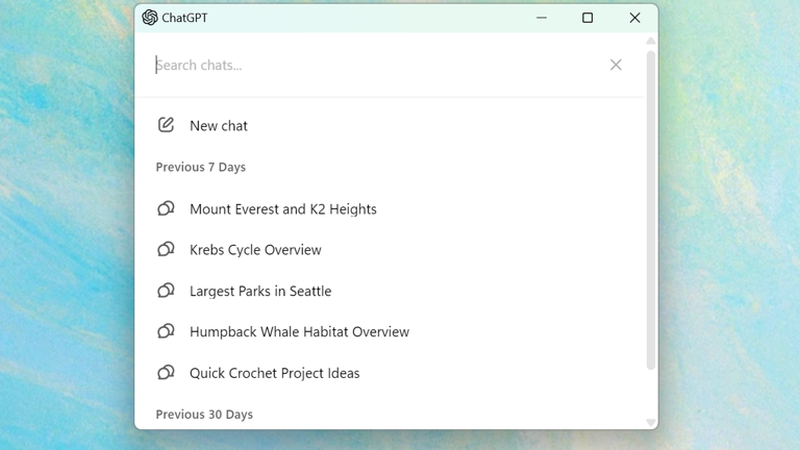Focus the Search chats input field

click(370, 65)
